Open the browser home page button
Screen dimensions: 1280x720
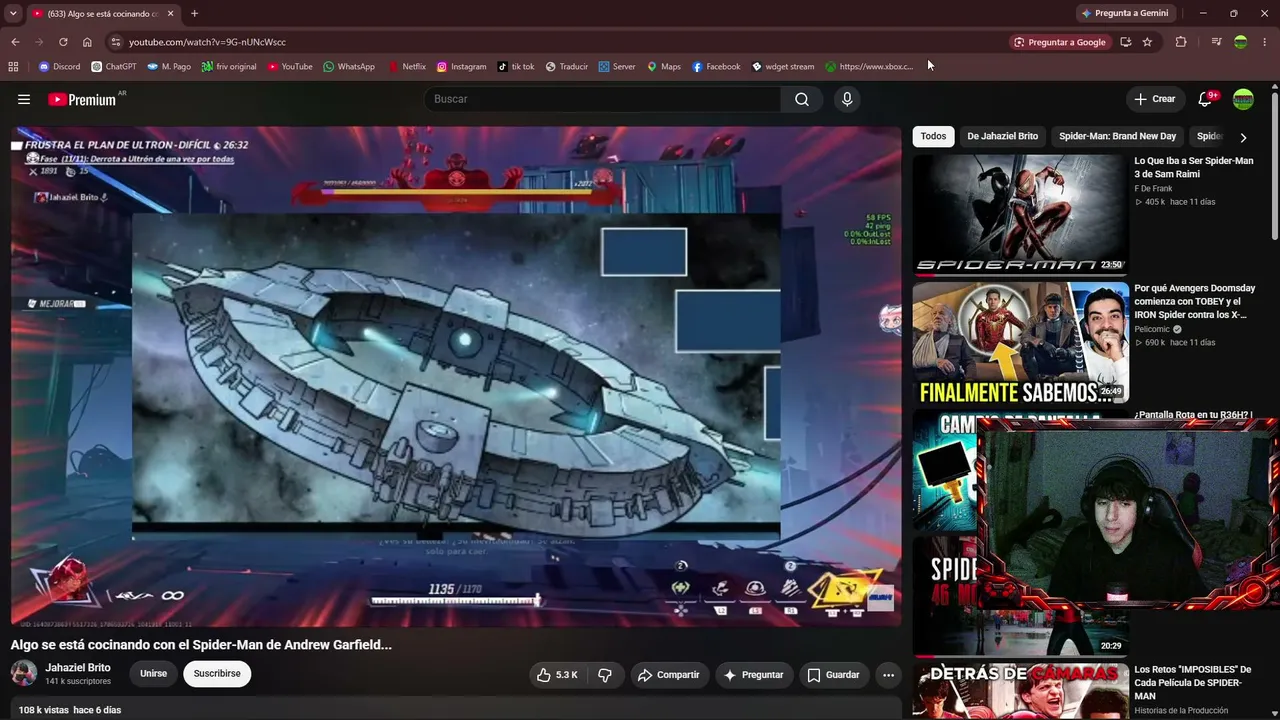click(x=87, y=42)
